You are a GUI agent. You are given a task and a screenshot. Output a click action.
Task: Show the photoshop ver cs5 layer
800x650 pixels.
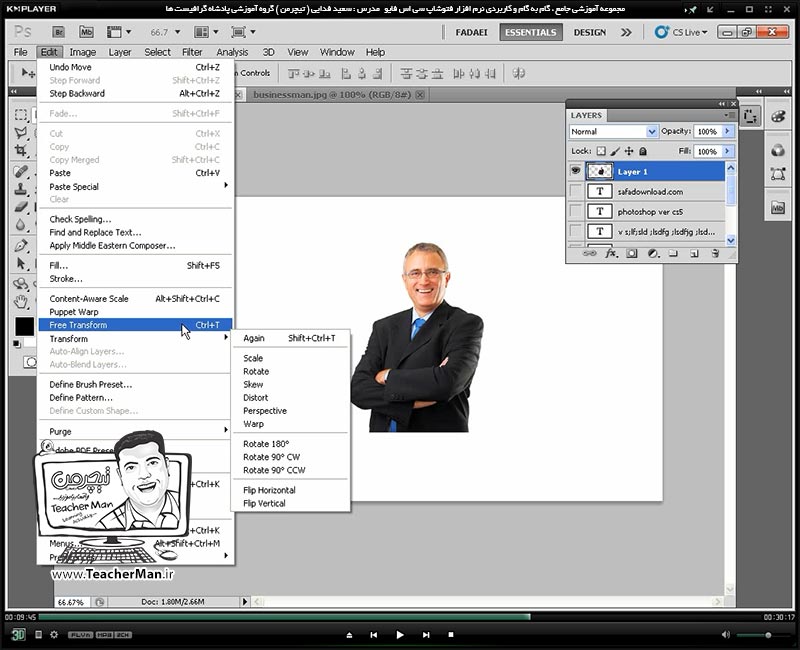click(576, 211)
